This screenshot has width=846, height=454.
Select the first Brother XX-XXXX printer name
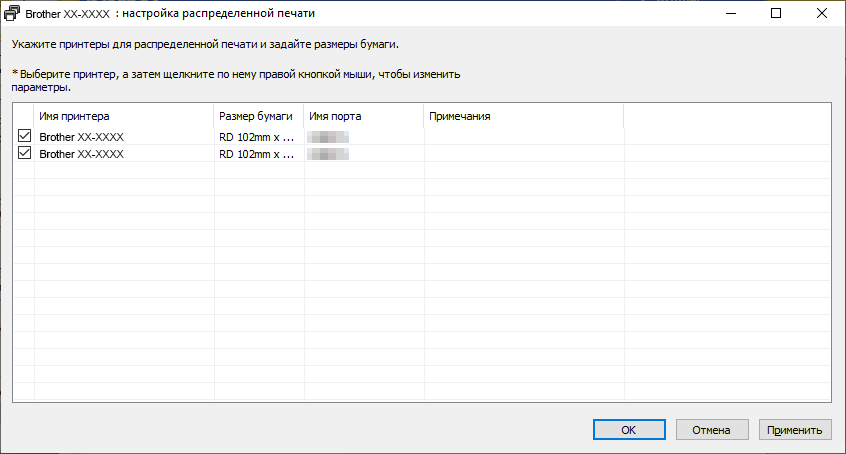[x=81, y=137]
